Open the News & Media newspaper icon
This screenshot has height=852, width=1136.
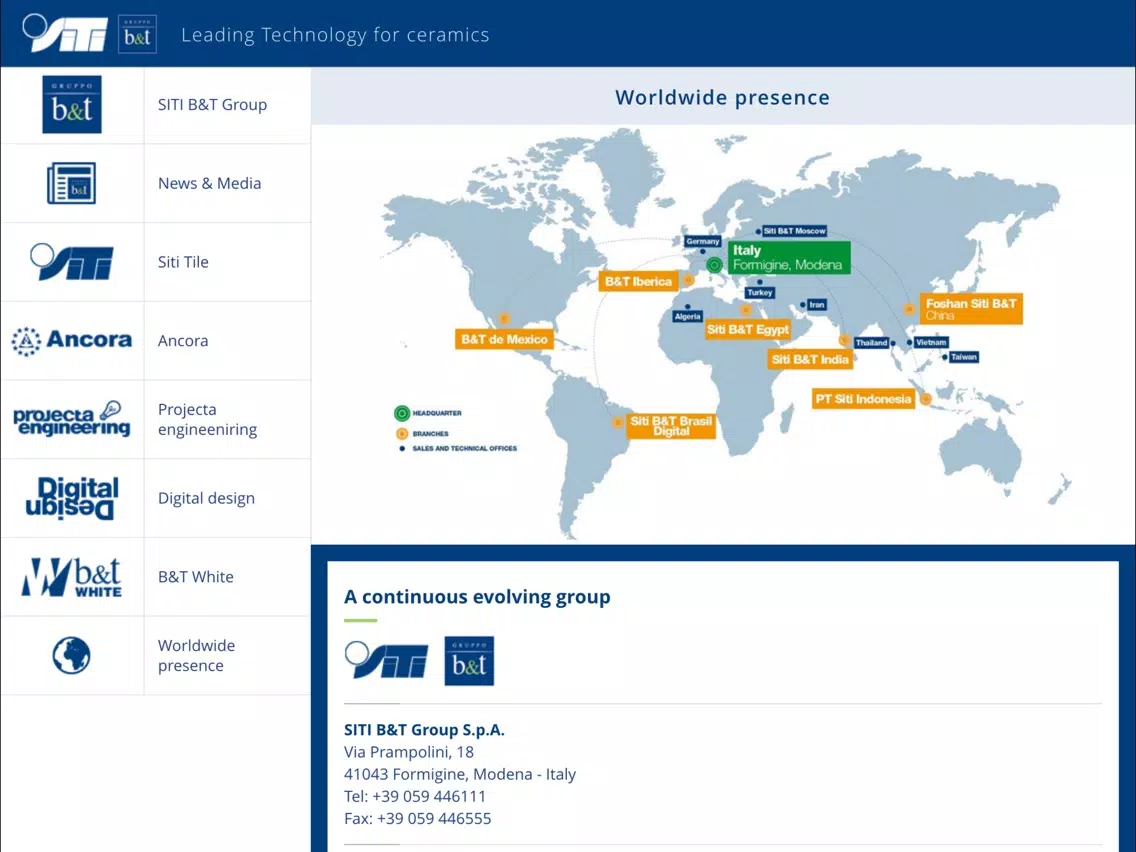click(x=72, y=183)
